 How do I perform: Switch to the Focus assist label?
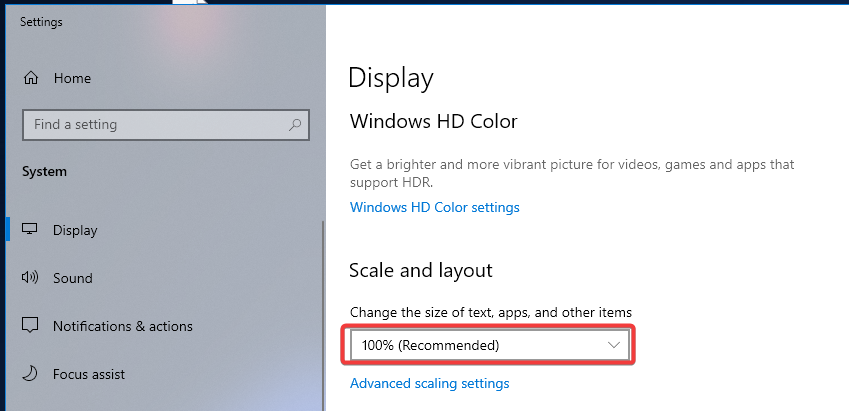click(x=89, y=374)
